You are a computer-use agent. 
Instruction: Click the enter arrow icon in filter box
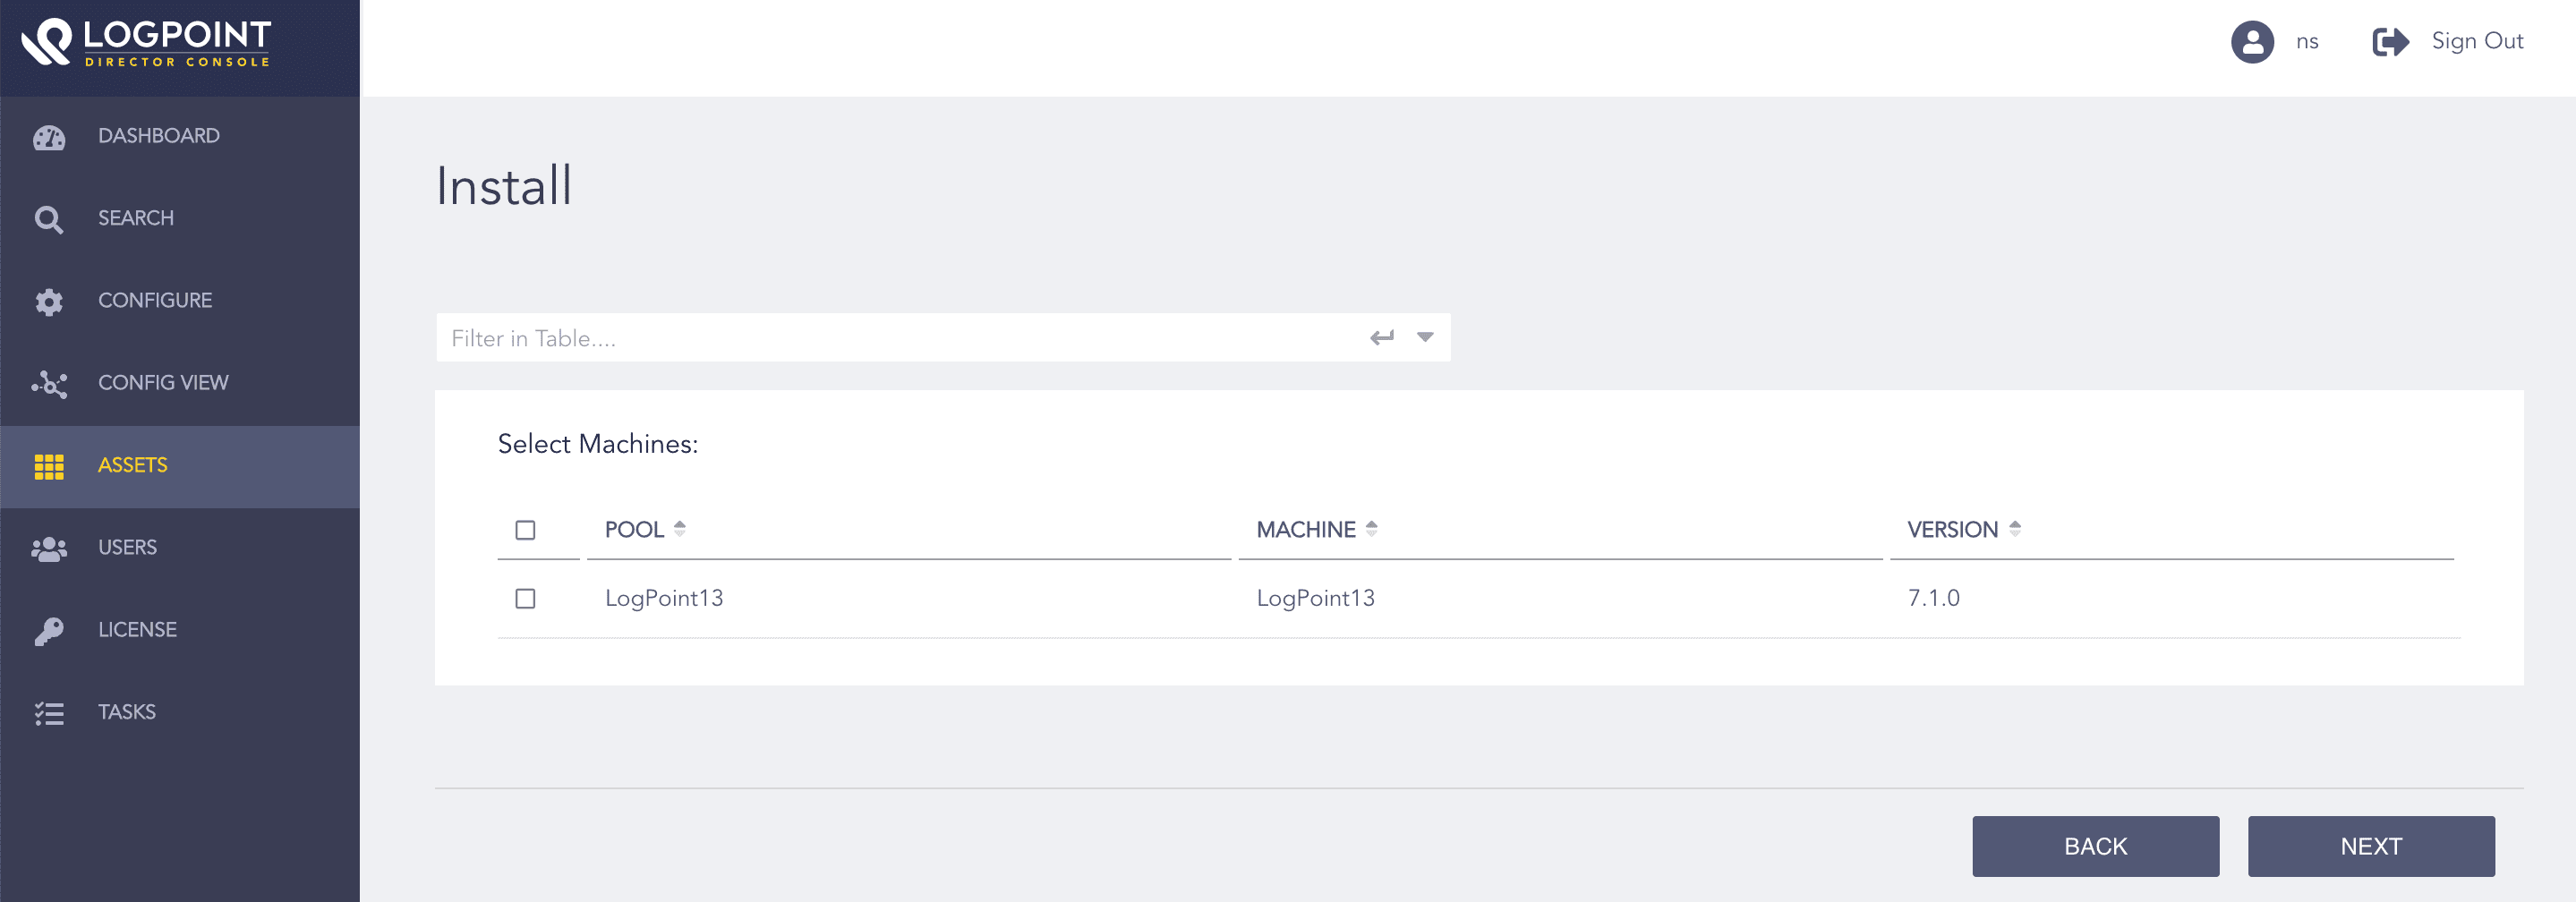tap(1382, 338)
